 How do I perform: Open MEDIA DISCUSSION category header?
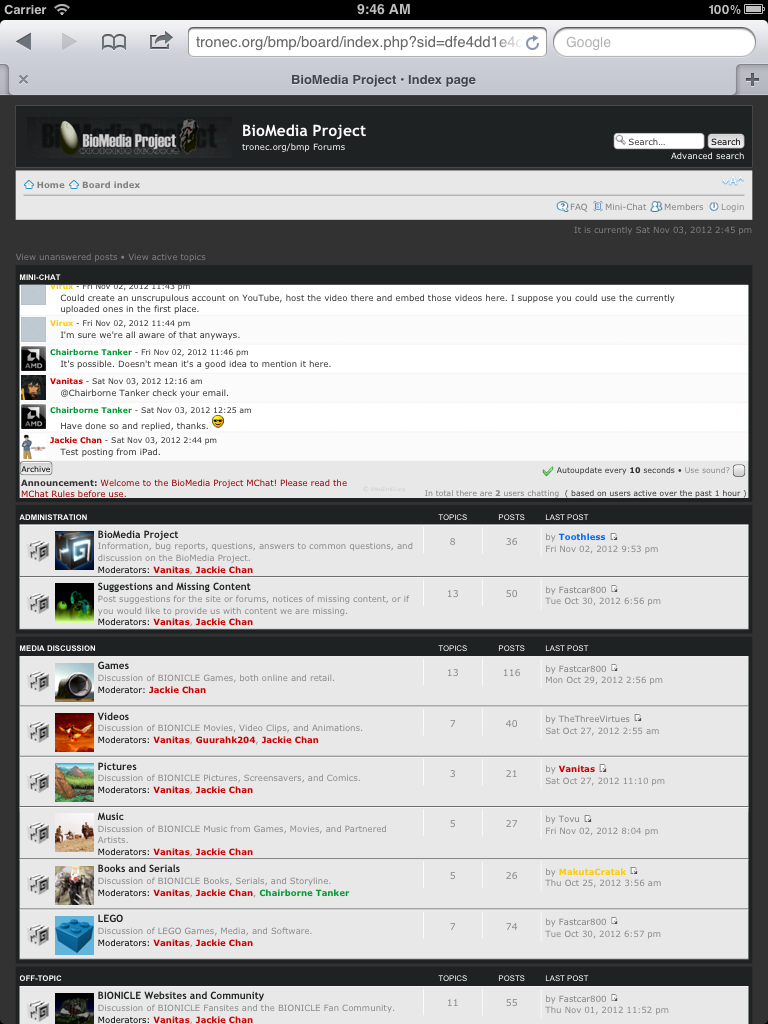(57, 648)
